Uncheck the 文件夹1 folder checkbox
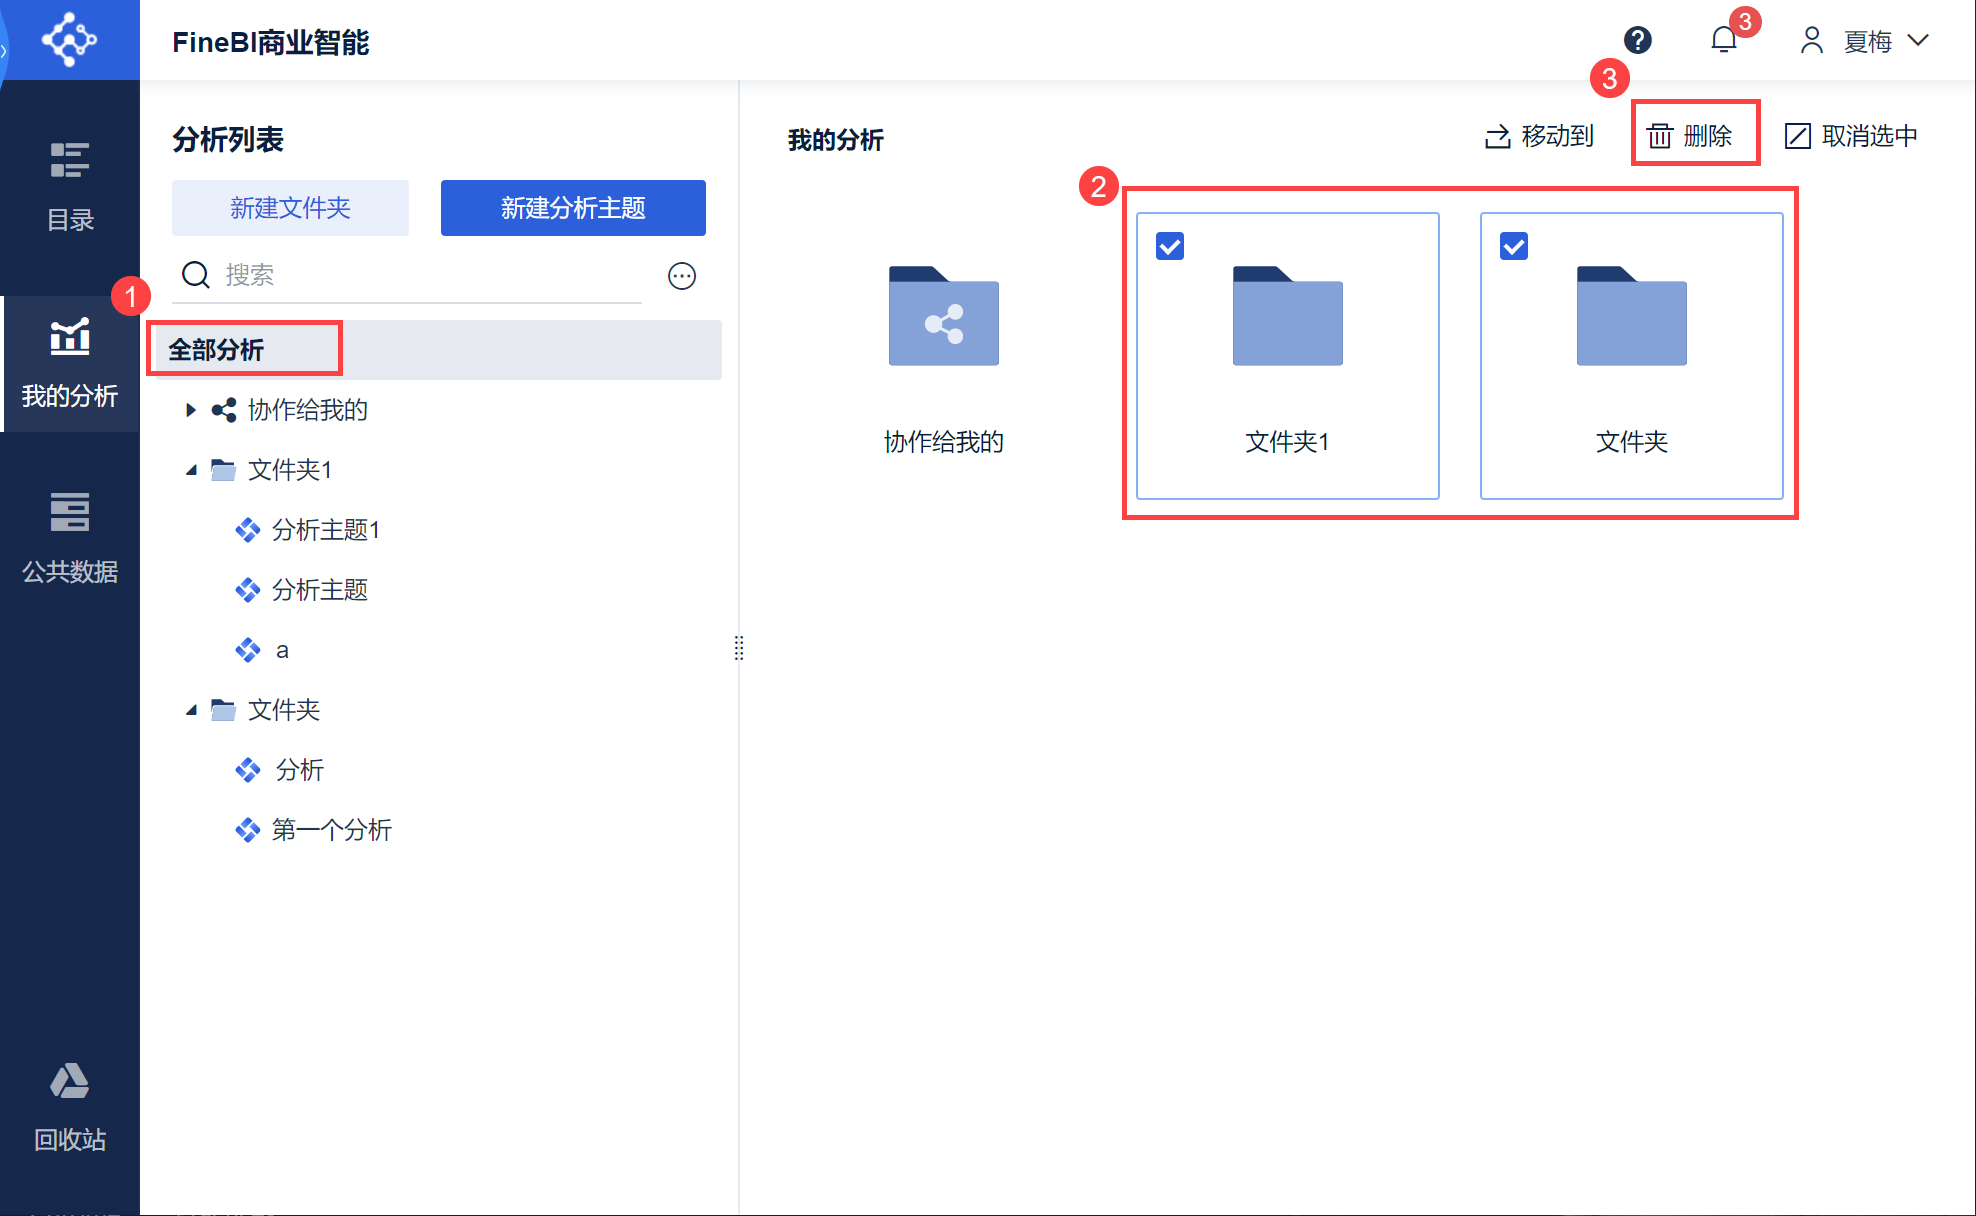The image size is (1976, 1216). [1170, 246]
